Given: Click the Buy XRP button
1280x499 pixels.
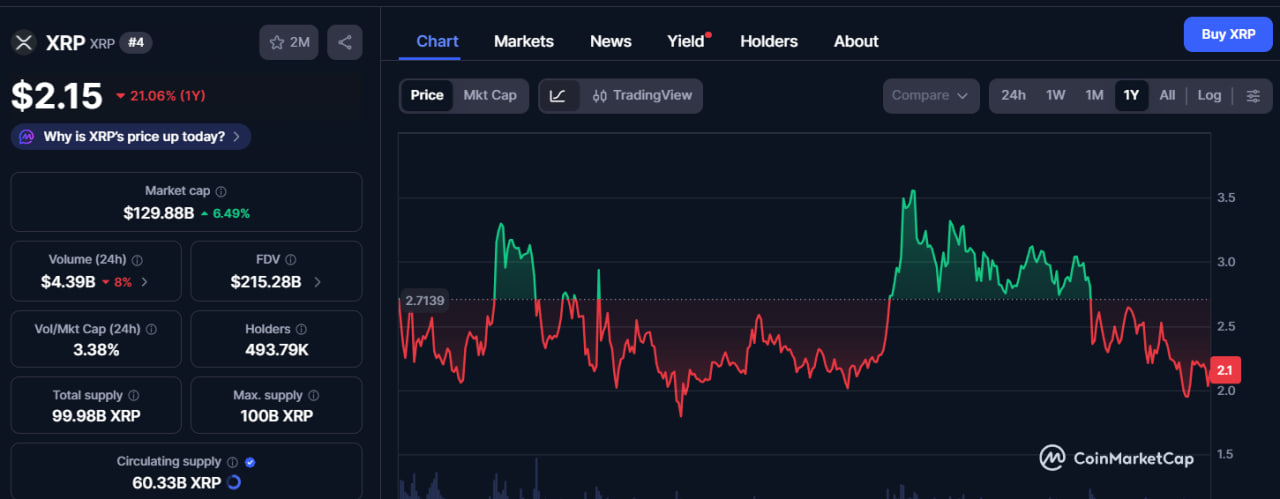Looking at the screenshot, I should click(1228, 34).
